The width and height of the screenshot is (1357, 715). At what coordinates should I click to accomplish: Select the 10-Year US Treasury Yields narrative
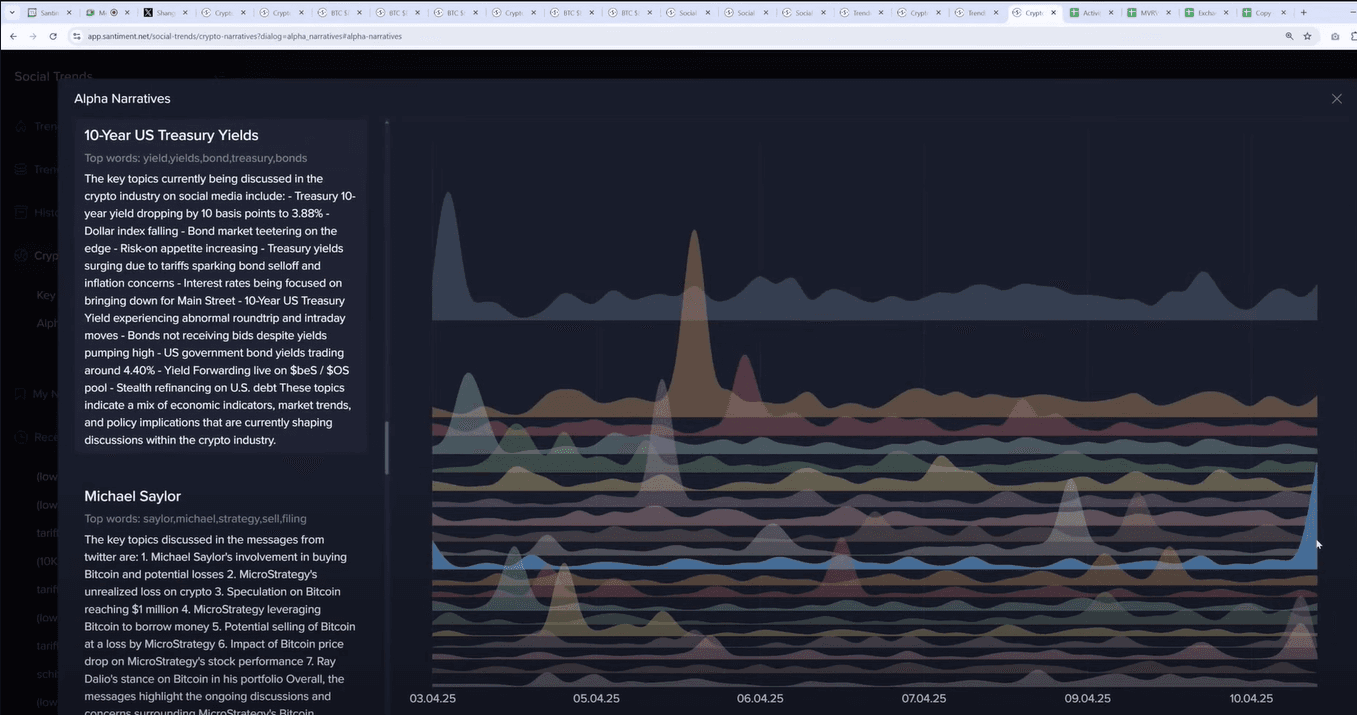point(171,135)
